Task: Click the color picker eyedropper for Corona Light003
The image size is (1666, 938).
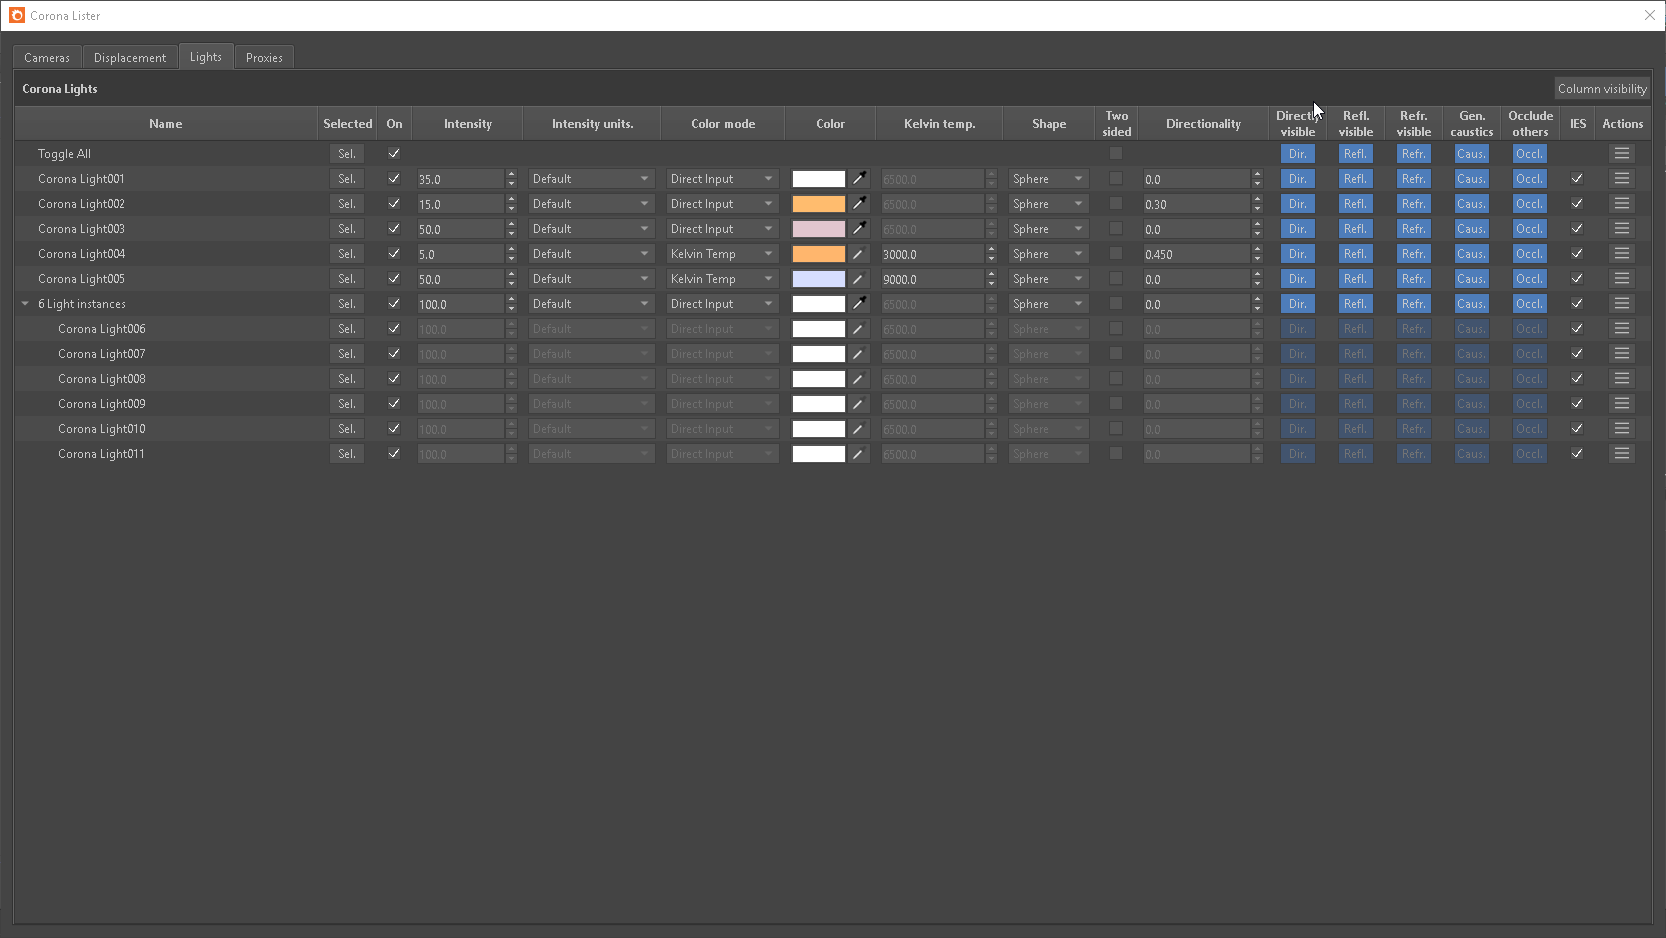Action: pyautogui.click(x=859, y=229)
